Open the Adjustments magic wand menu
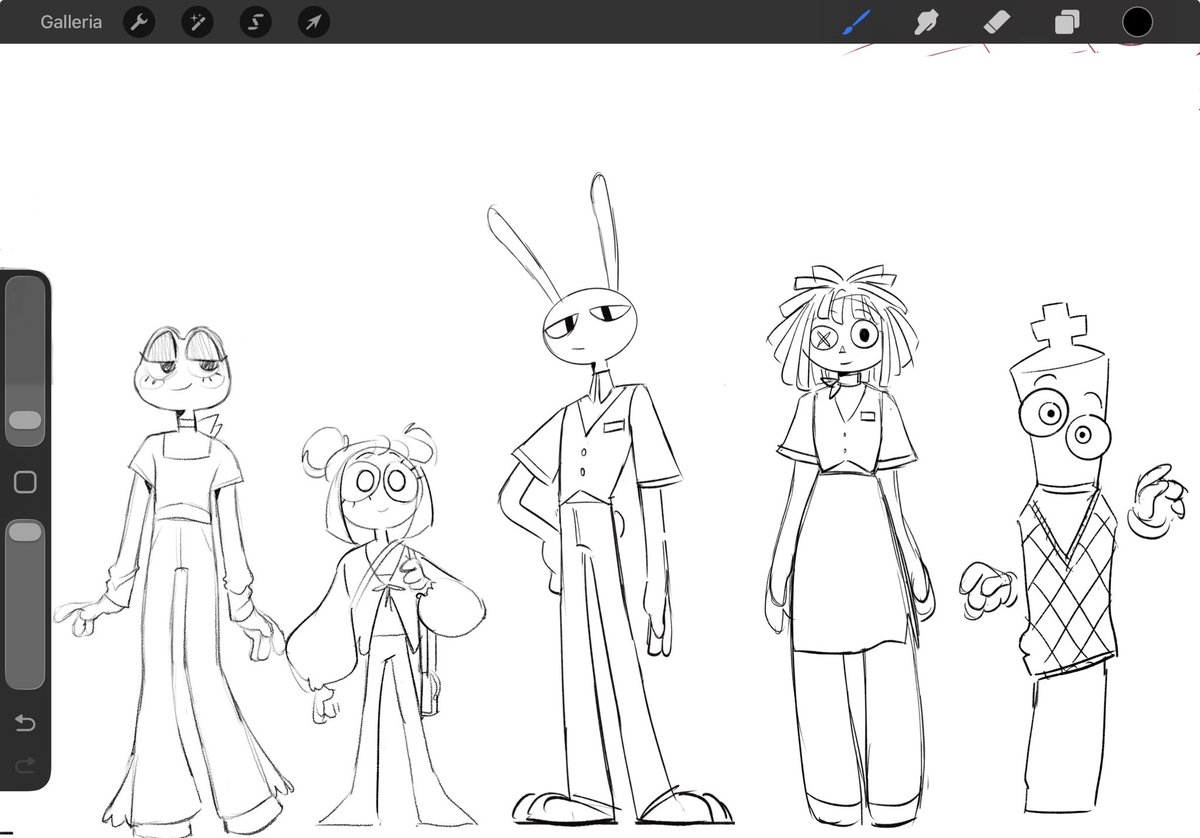Viewport: 1200px width, 838px height. [197, 22]
